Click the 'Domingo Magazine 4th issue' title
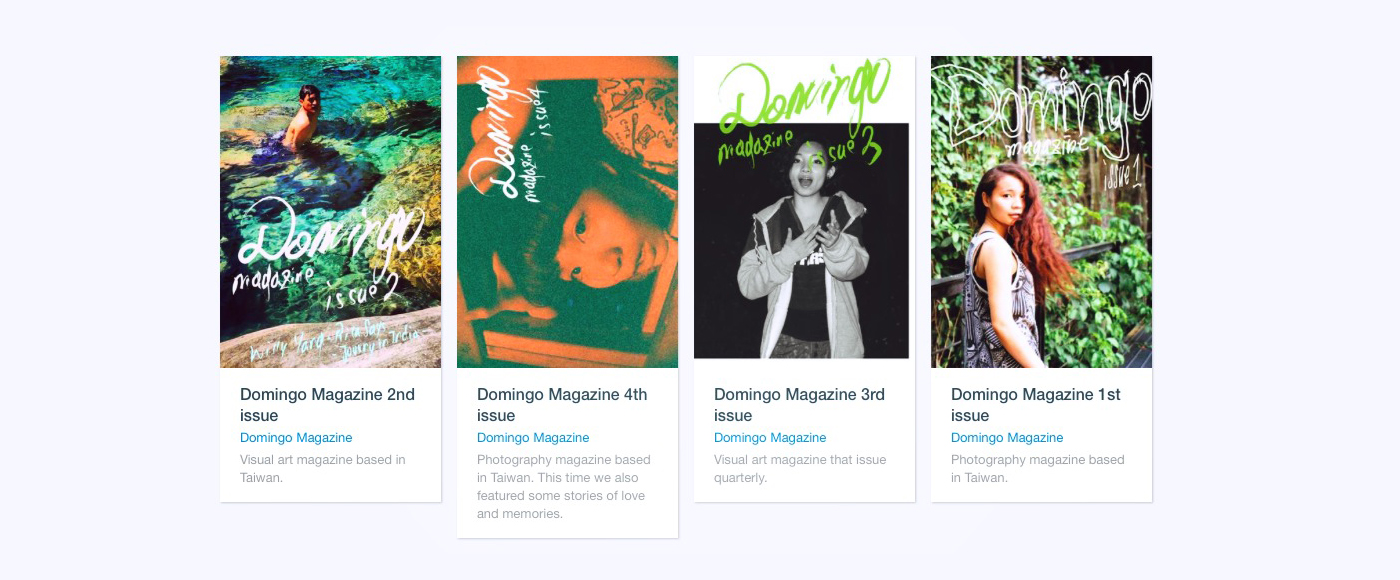This screenshot has height=580, width=1400. 562,405
